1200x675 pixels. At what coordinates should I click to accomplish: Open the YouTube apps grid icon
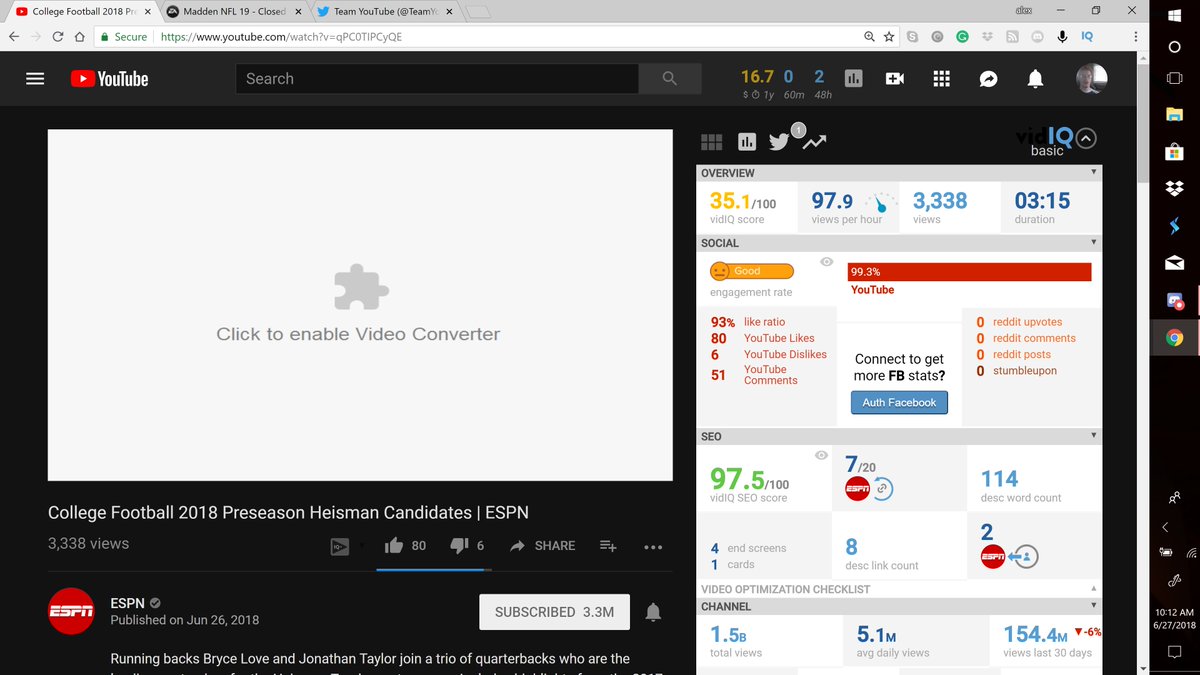coord(941,78)
